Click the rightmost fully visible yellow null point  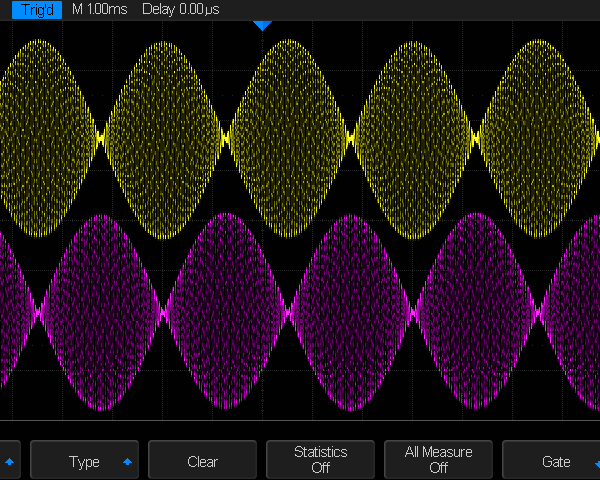[x=476, y=139]
